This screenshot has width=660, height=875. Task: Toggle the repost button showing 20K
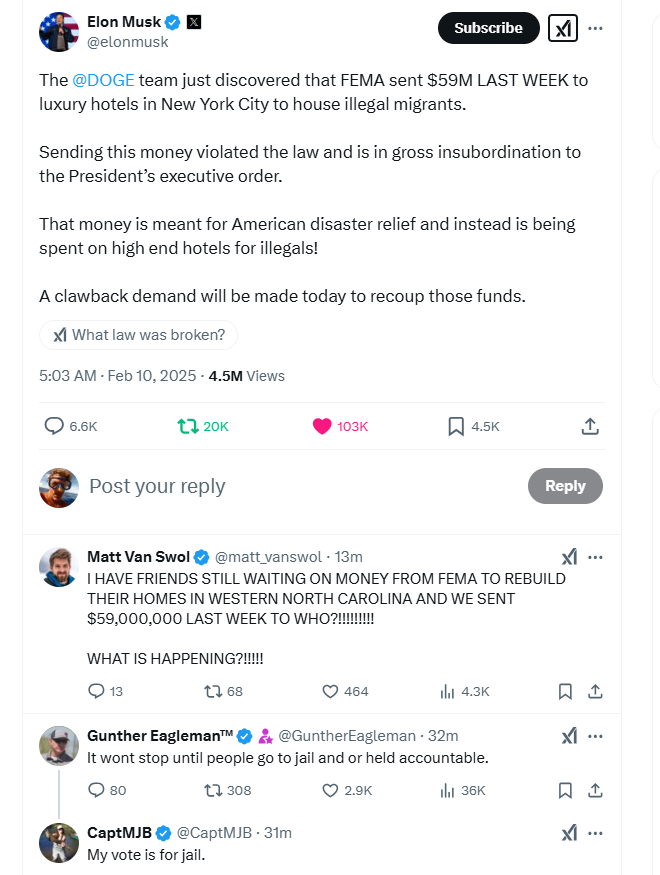[x=187, y=426]
